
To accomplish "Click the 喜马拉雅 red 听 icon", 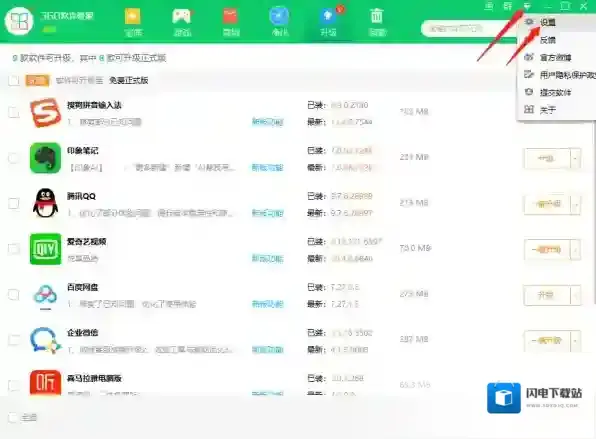I will 45,383.
